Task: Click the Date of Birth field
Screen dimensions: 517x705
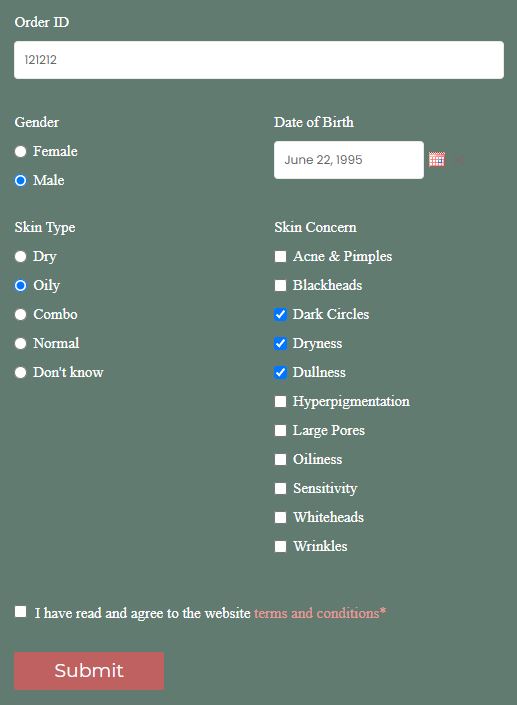Action: pos(349,160)
